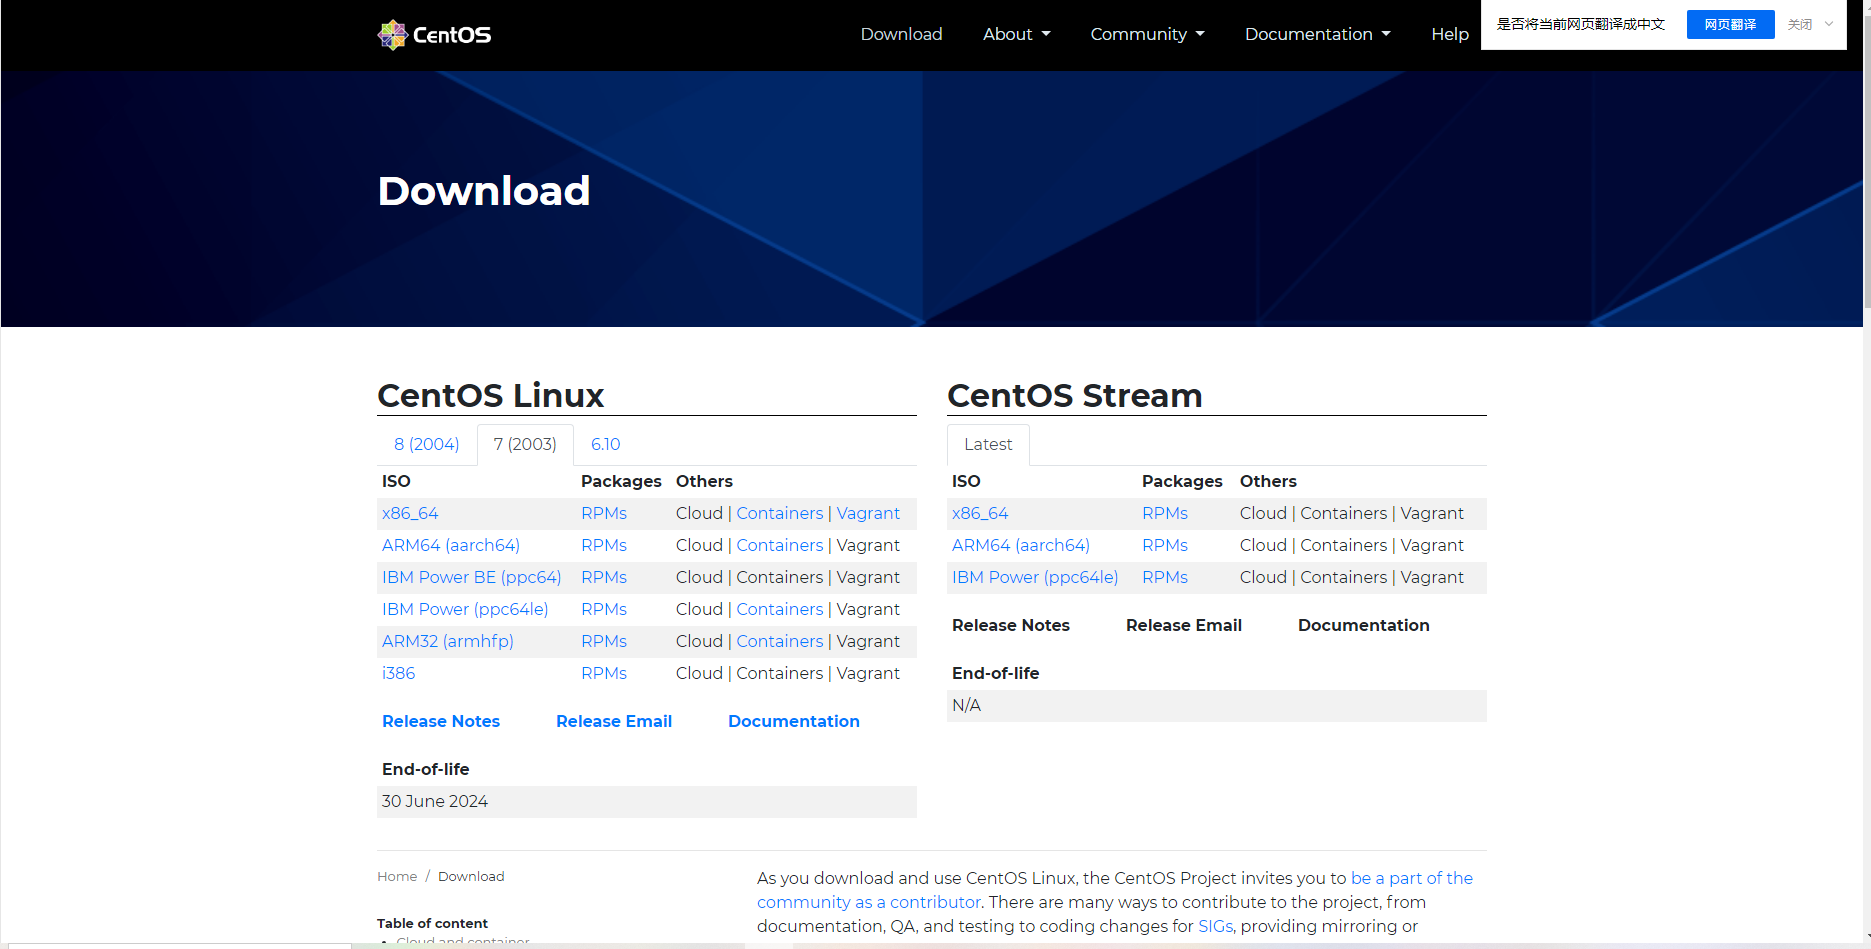Screen dimensions: 1871x949
Task: Click the '30 June 2024' end-of-life text
Action: click(435, 801)
